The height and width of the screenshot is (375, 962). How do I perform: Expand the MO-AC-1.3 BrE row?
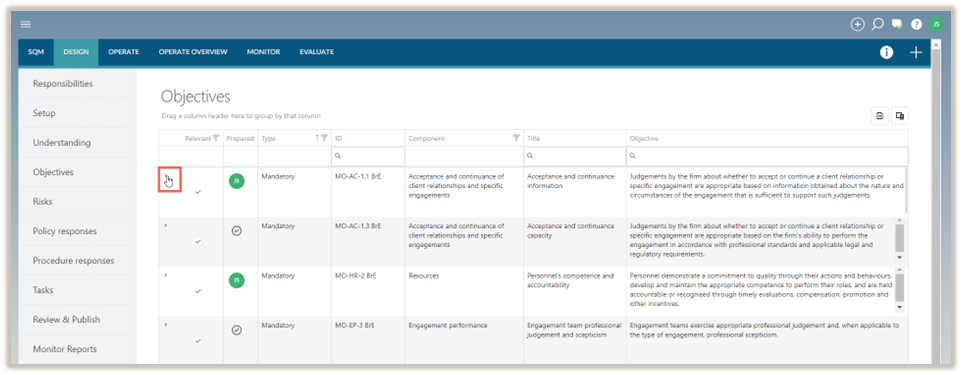(x=166, y=226)
